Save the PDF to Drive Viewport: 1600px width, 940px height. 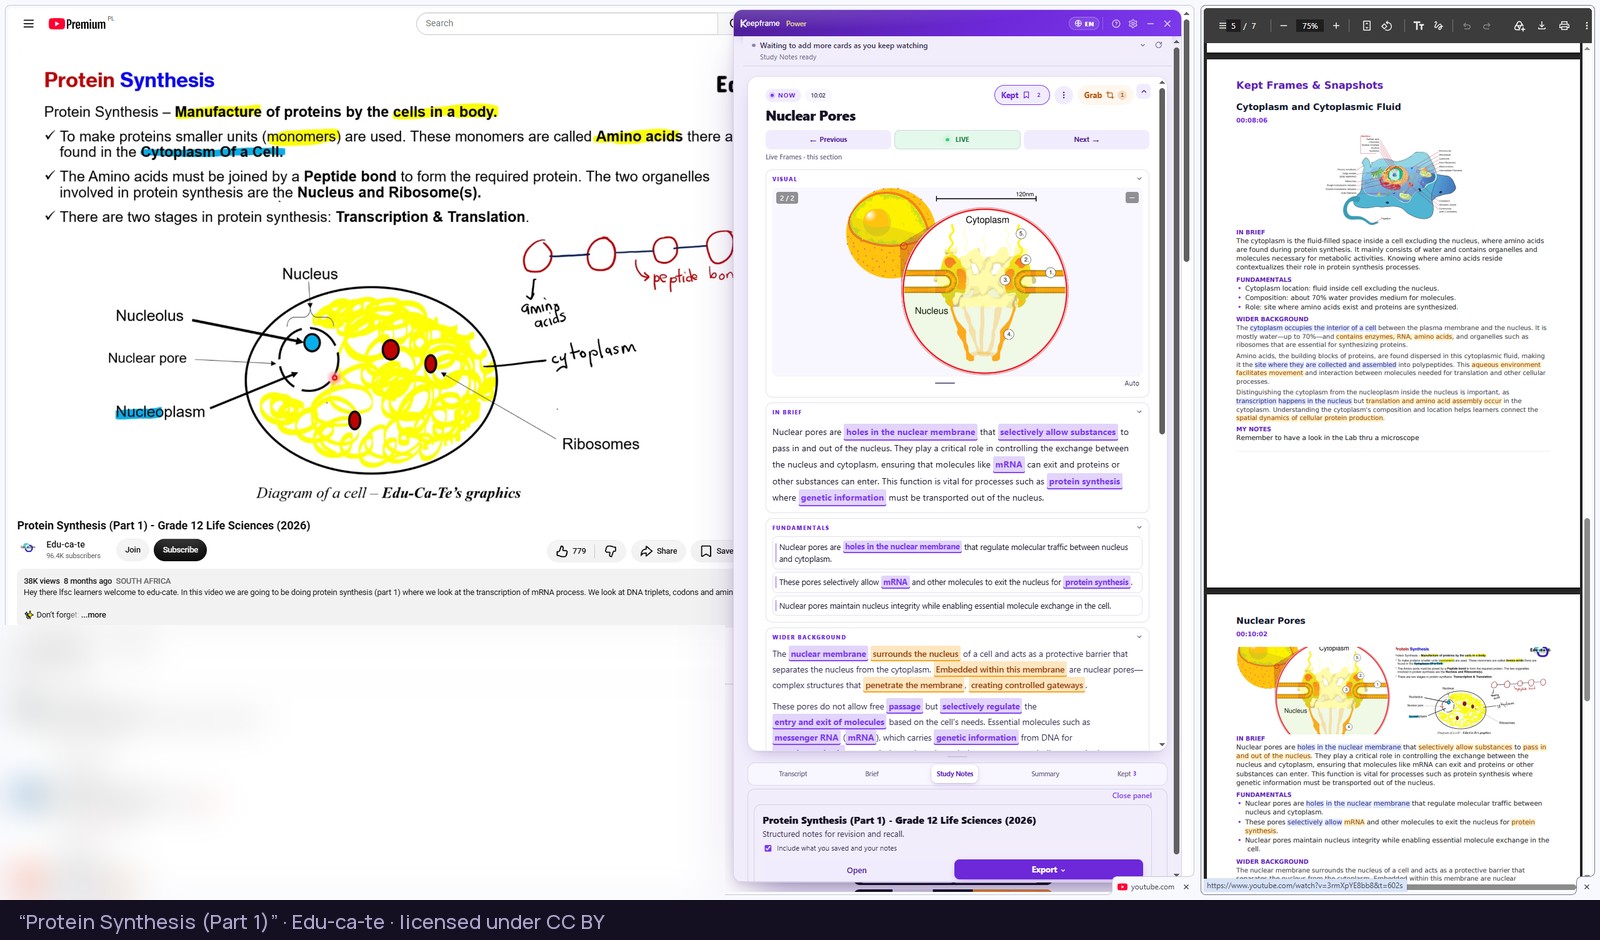(x=1519, y=26)
